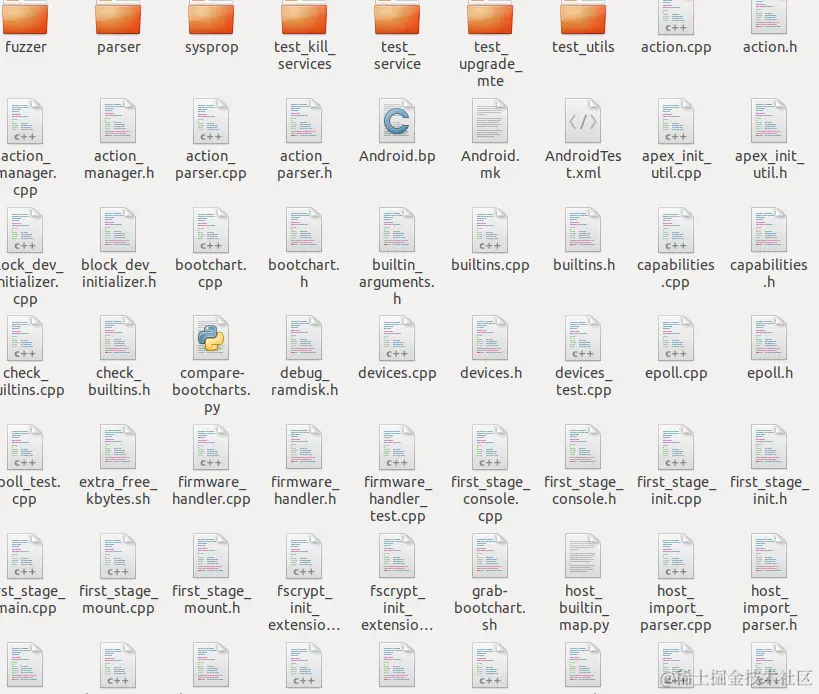Open the fuzzer folder icon
Image resolution: width=819 pixels, height=694 pixels.
(25, 17)
